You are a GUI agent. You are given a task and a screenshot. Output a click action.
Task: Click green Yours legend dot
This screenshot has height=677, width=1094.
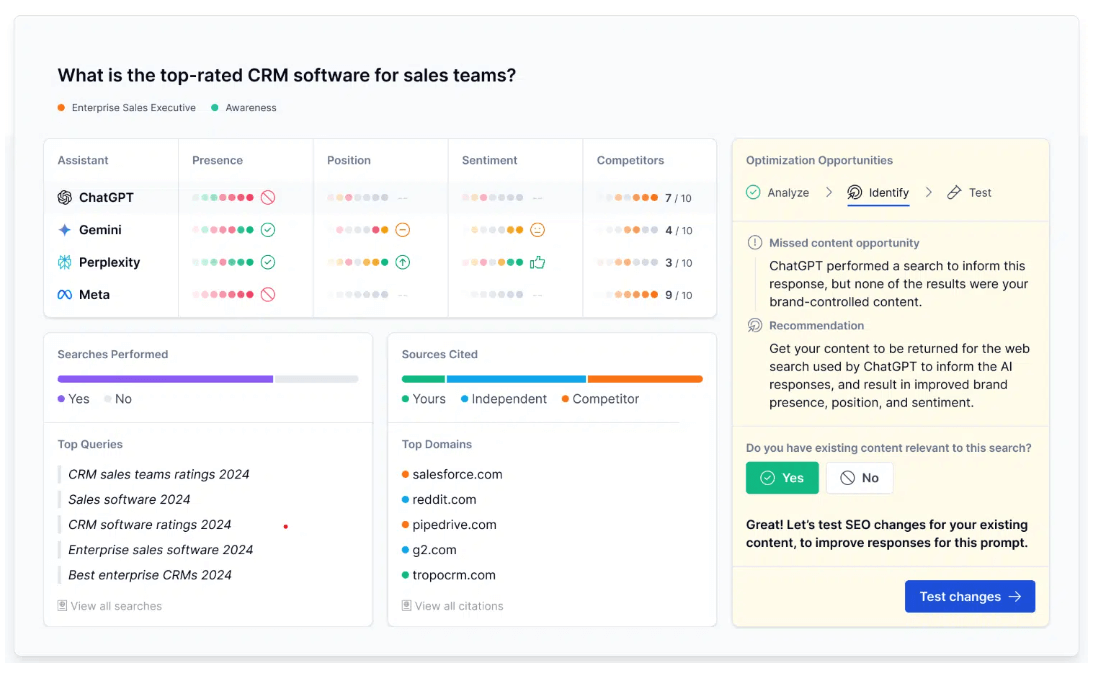(x=405, y=399)
